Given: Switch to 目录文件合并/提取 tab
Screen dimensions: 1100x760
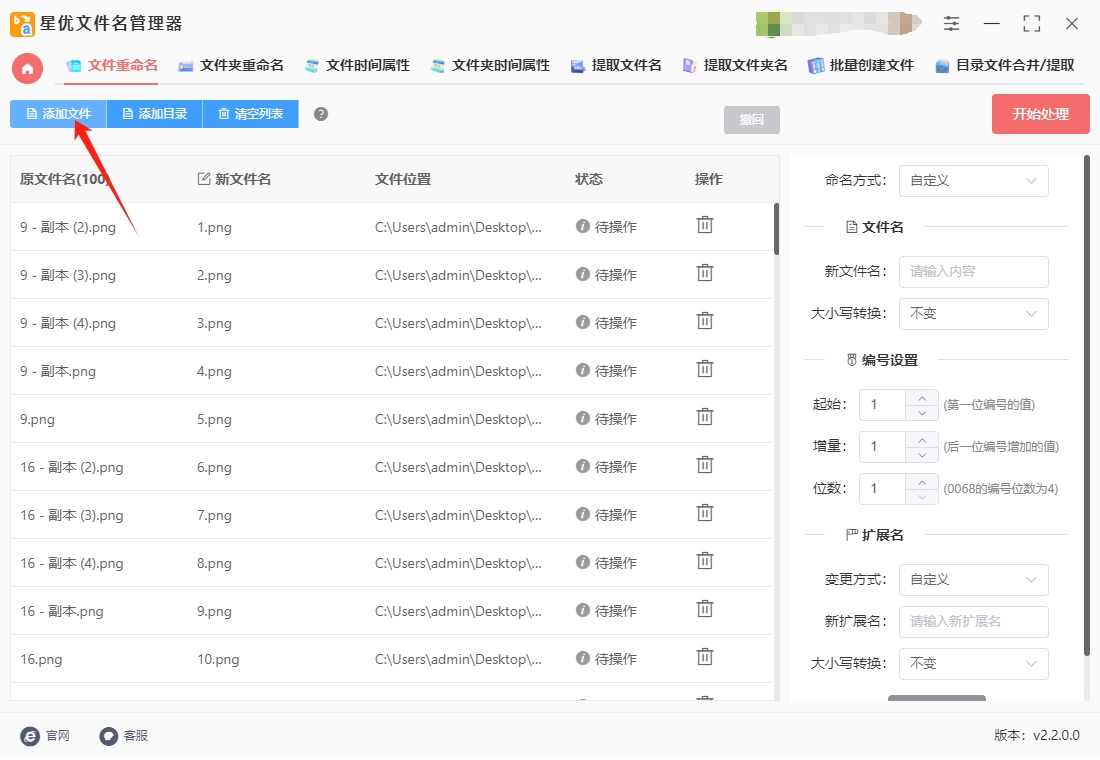Looking at the screenshot, I should click(1005, 65).
